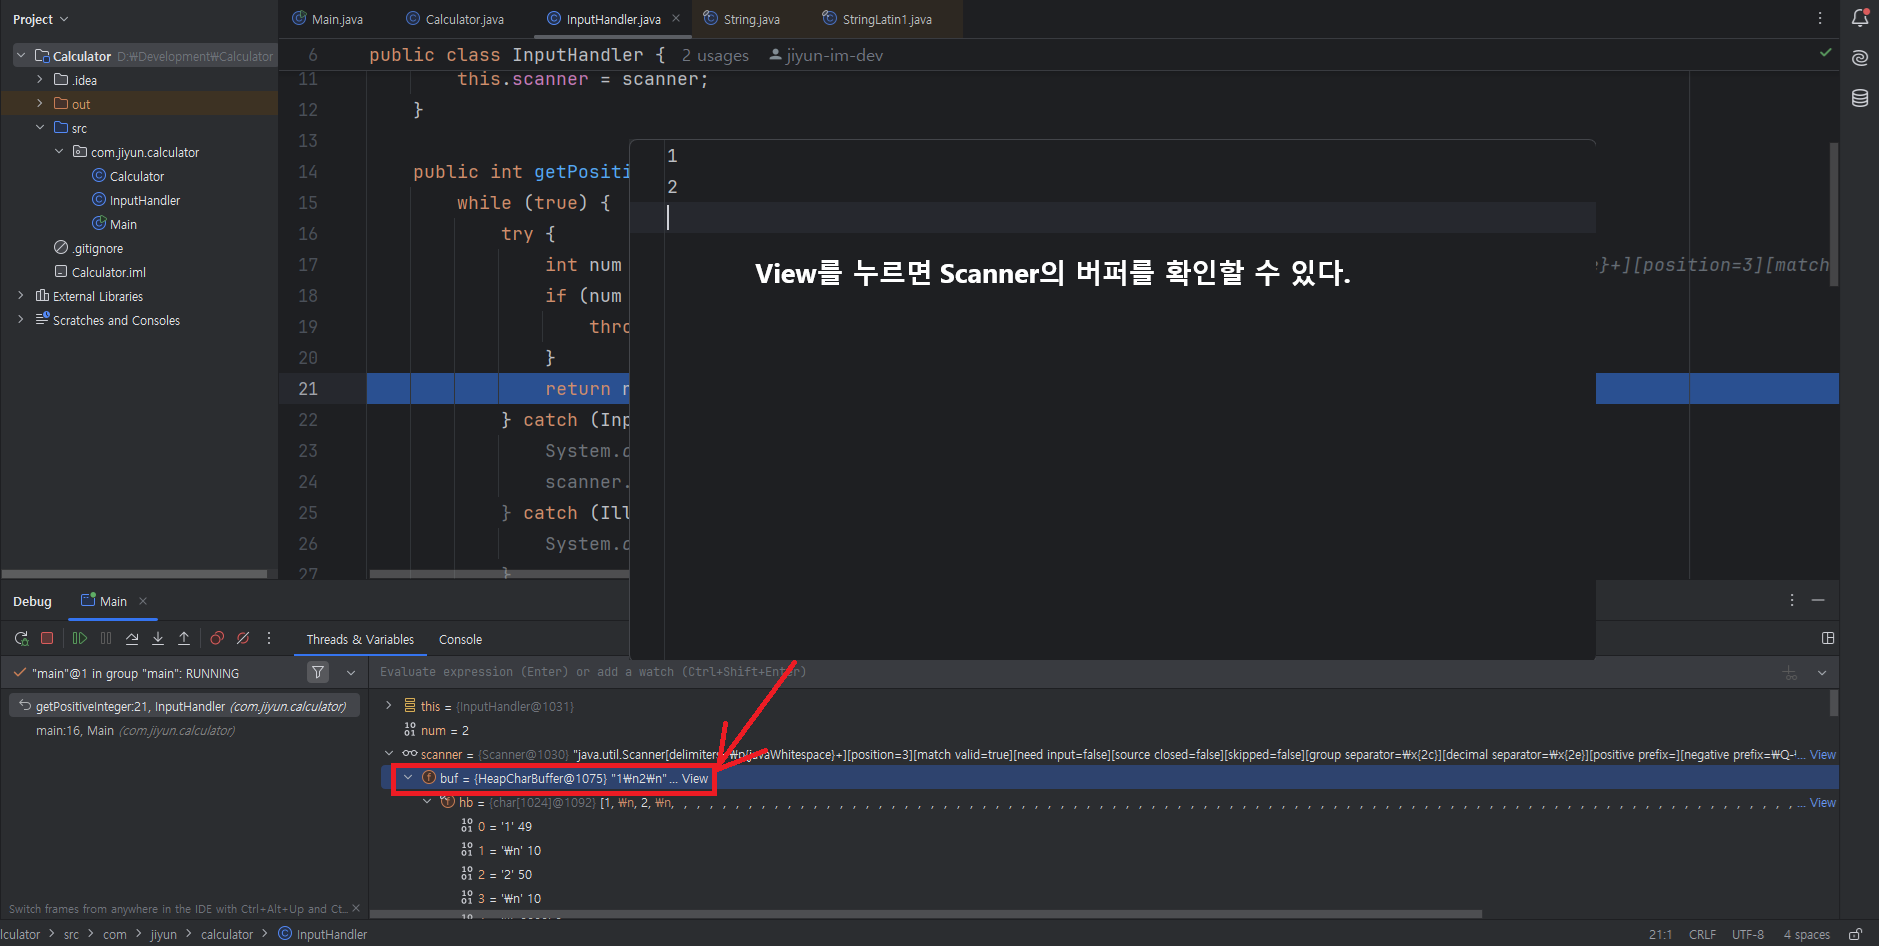Open the Database tool window
Screen dimensions: 1879x946
1860,98
